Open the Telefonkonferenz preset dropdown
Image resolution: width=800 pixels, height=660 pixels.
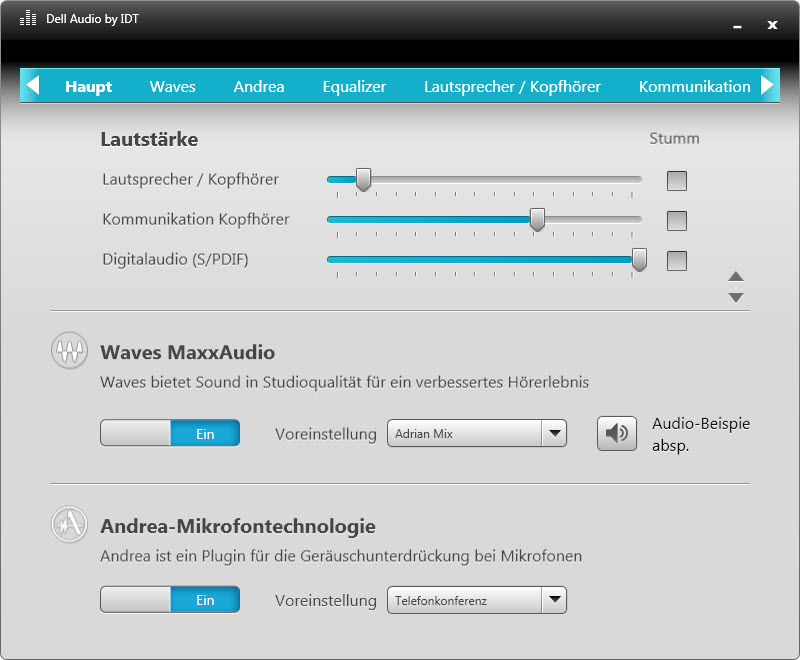[x=477, y=600]
